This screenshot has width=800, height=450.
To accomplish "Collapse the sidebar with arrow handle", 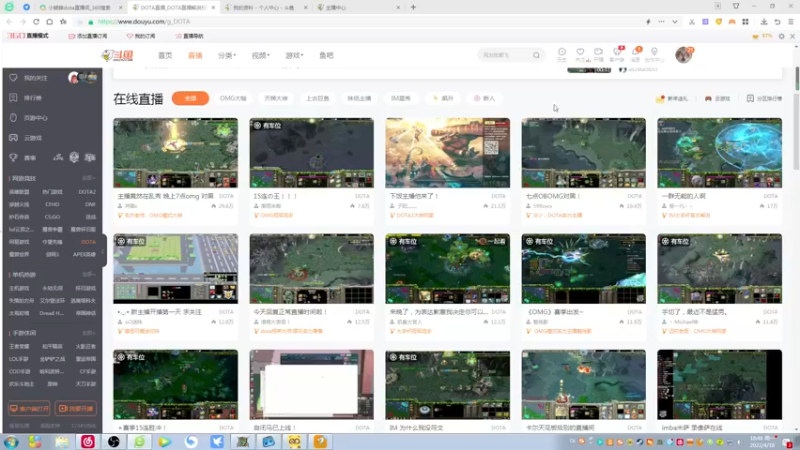I will click(x=104, y=251).
